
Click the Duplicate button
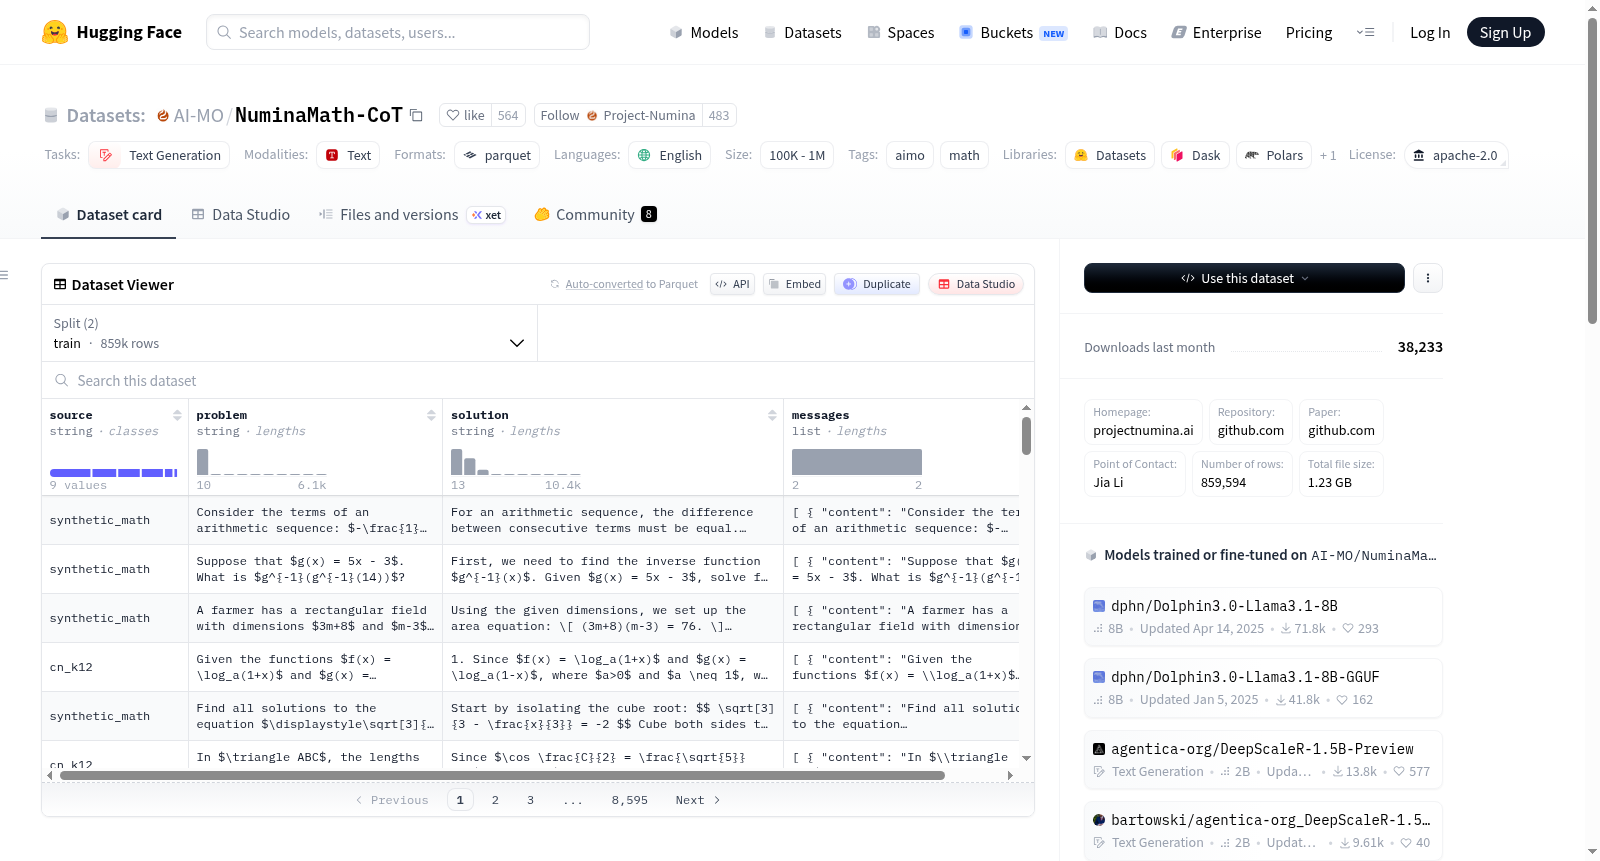(877, 284)
